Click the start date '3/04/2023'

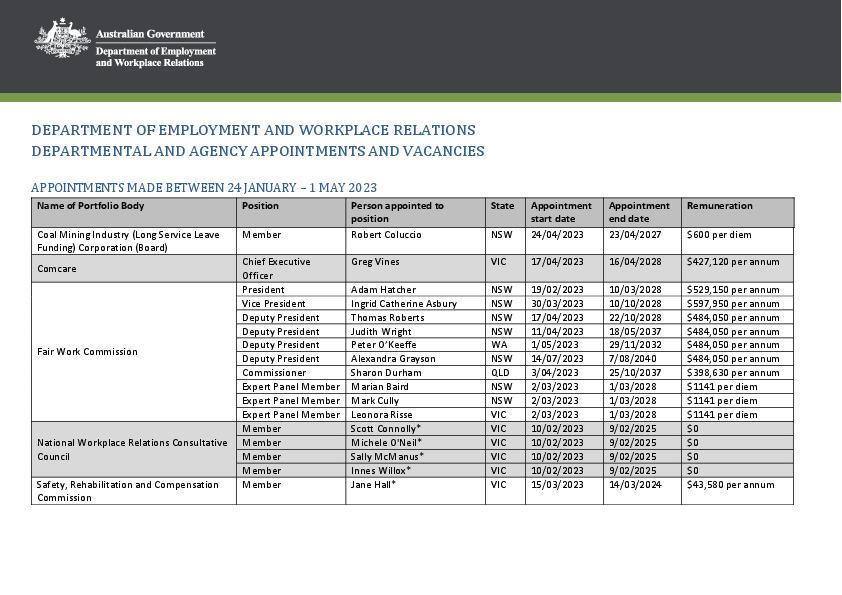pyautogui.click(x=555, y=373)
